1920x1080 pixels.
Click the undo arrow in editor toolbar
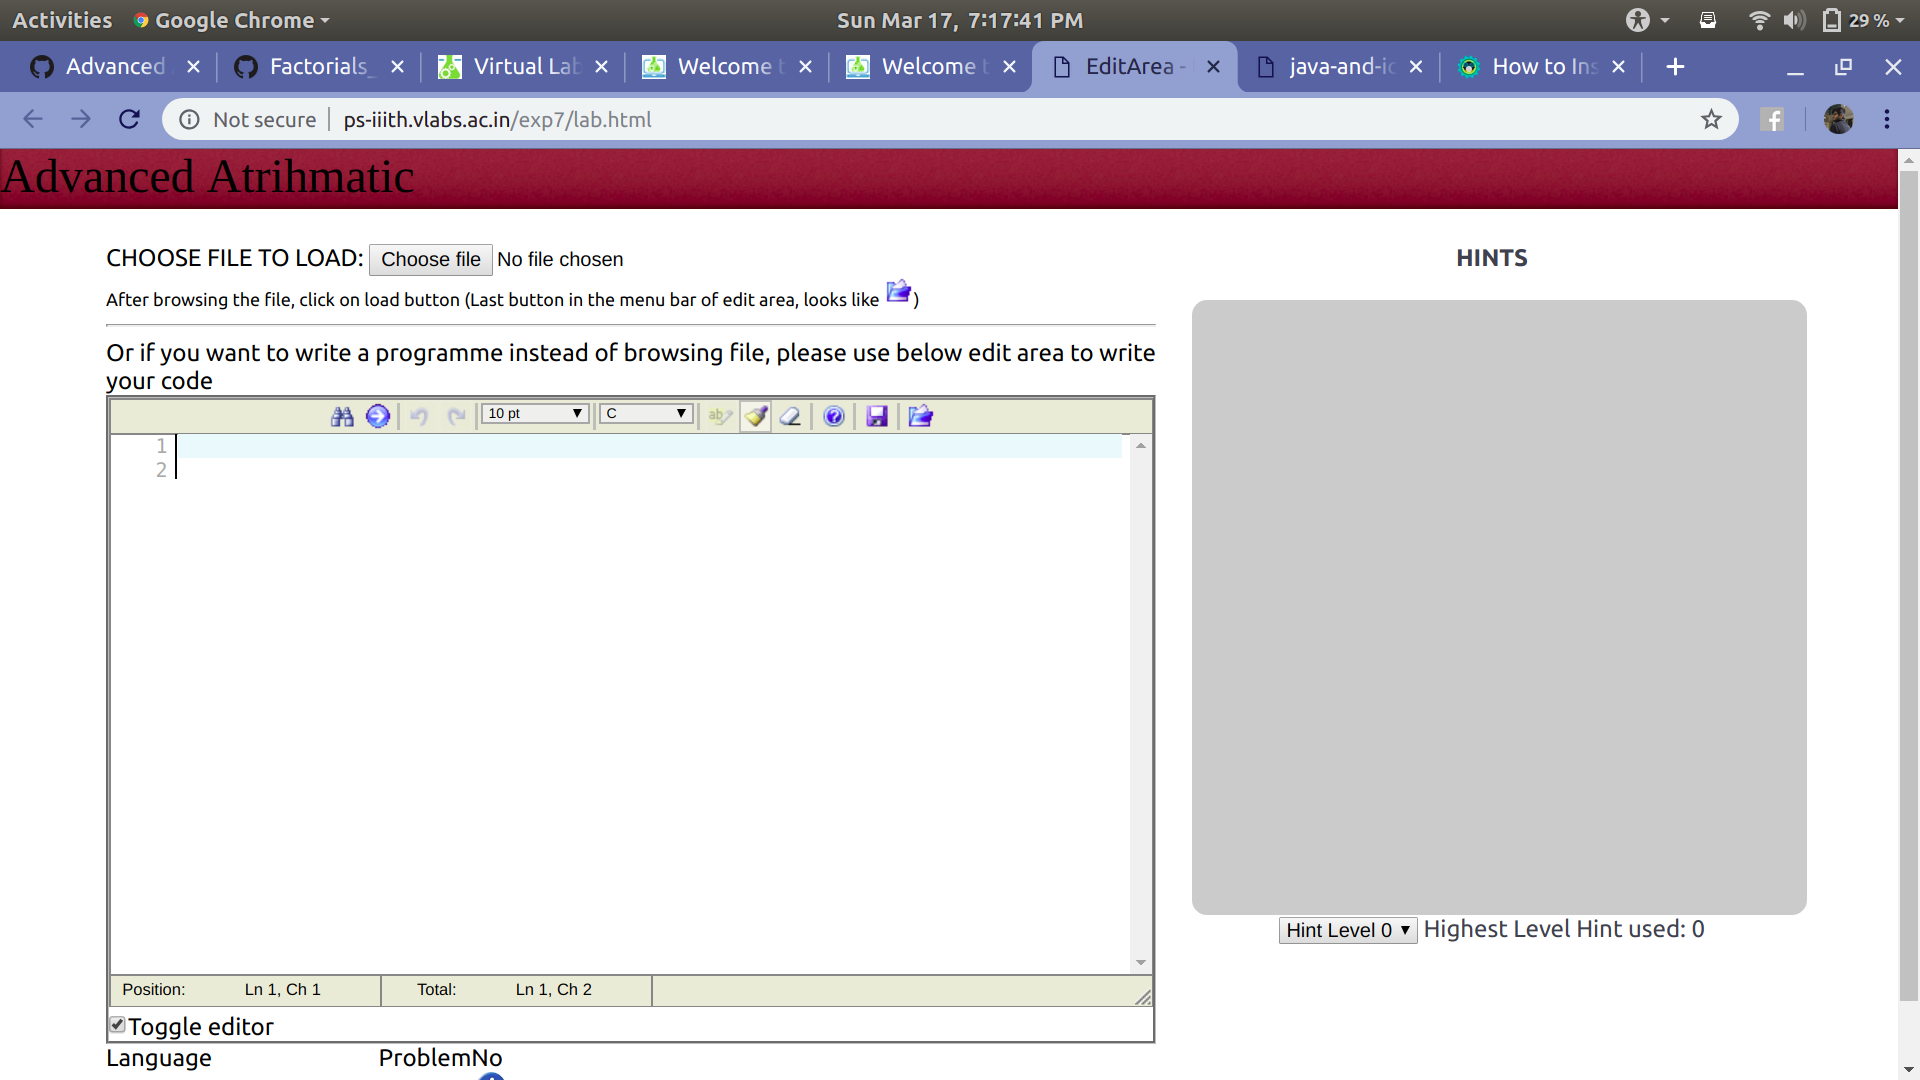419,416
